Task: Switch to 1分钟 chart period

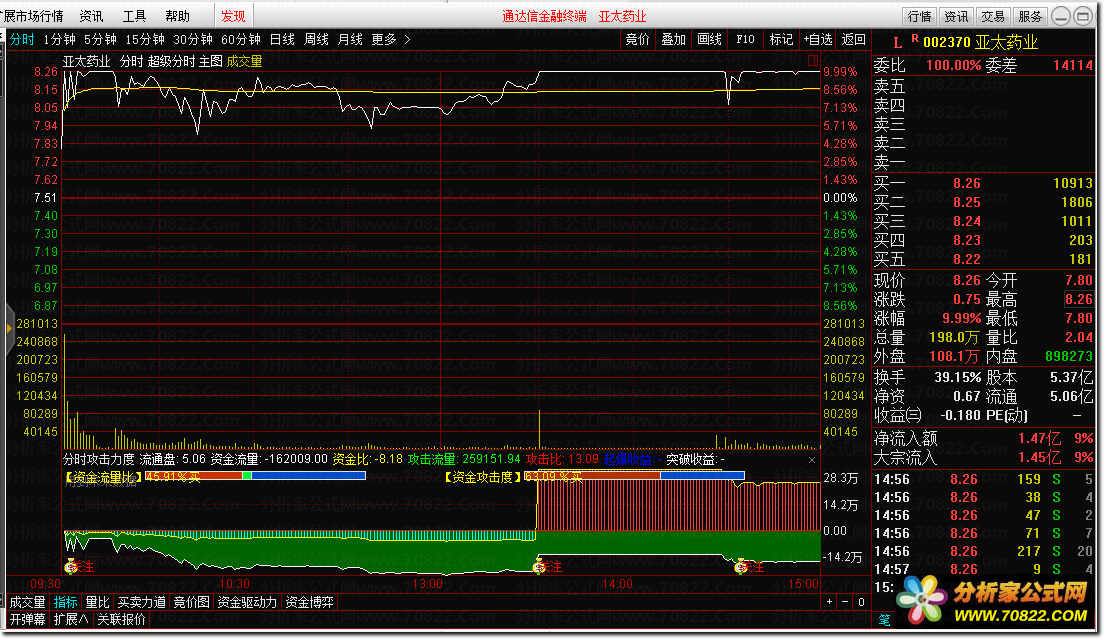Action: tap(59, 40)
